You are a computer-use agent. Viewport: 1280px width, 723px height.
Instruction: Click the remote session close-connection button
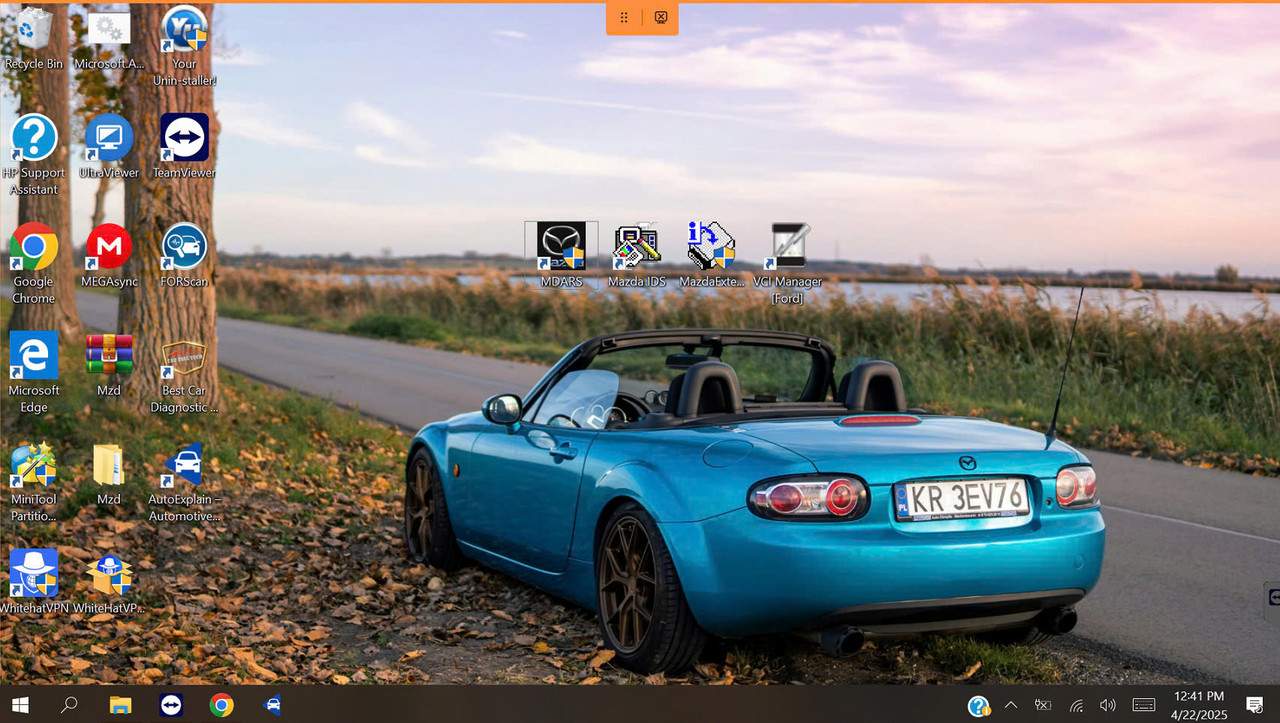coord(661,17)
